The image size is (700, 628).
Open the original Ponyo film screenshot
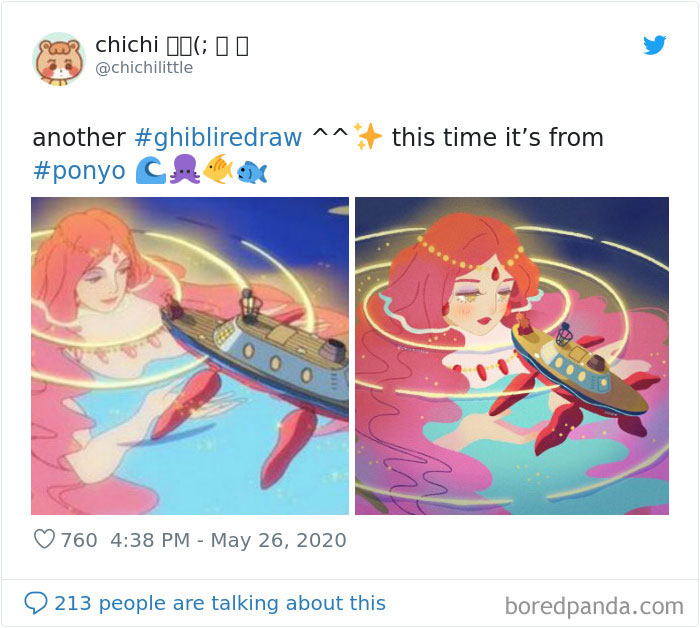(190, 356)
